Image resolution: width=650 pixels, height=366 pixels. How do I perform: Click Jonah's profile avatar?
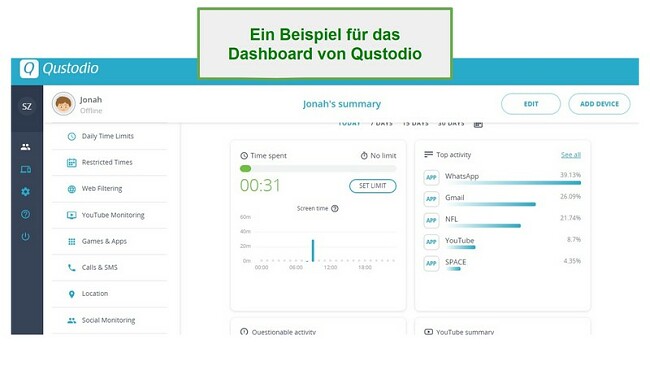pos(63,104)
